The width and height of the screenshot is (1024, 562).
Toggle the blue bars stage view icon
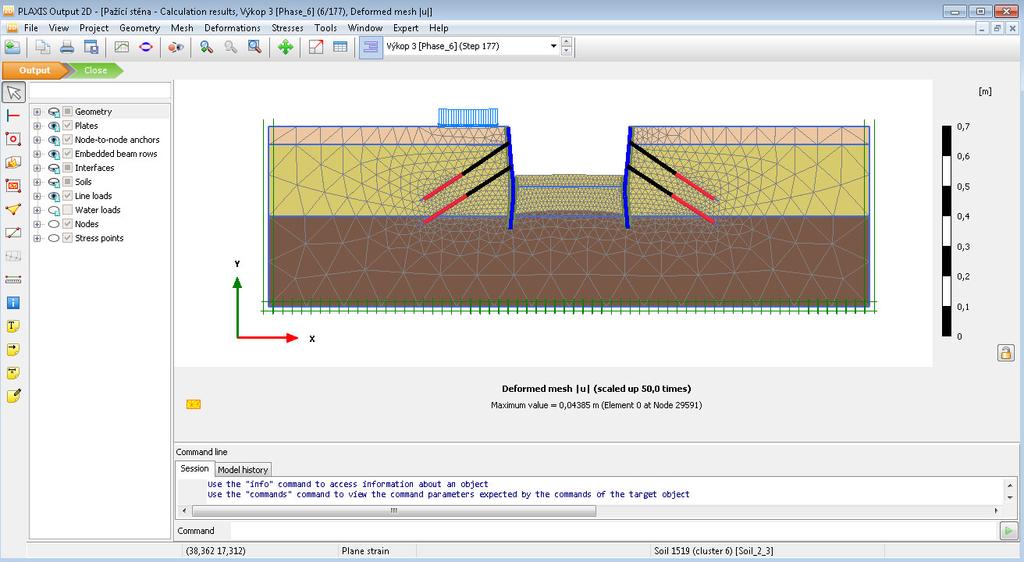pyautogui.click(x=371, y=47)
